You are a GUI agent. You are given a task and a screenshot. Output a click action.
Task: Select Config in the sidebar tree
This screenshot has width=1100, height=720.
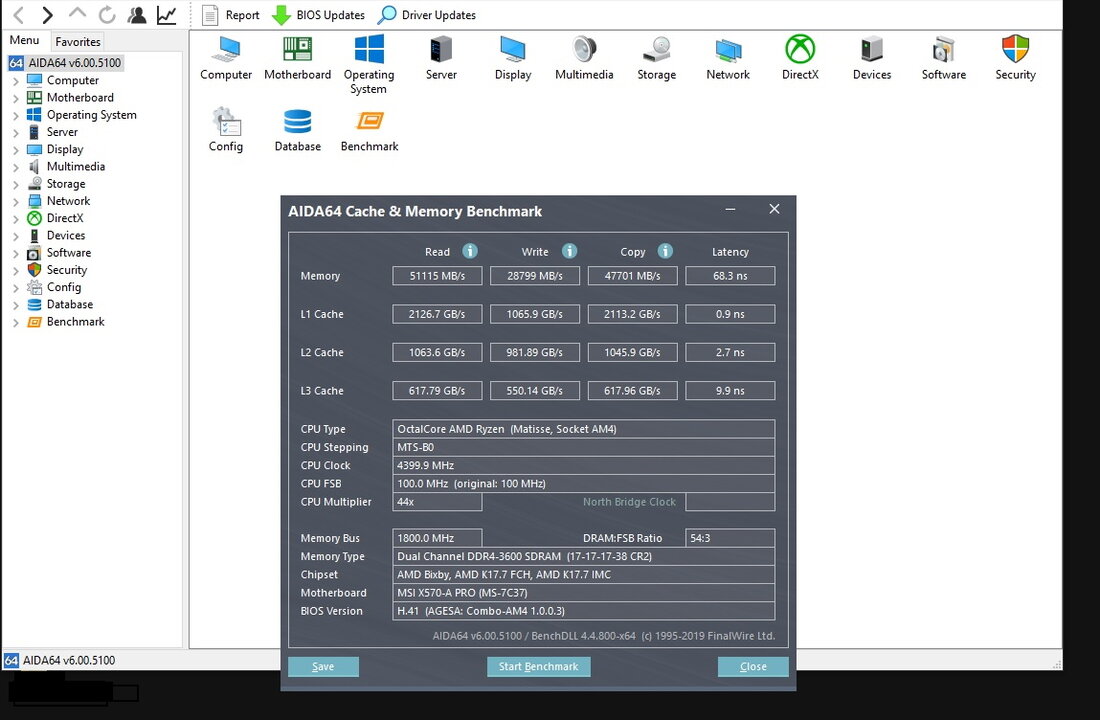point(64,287)
